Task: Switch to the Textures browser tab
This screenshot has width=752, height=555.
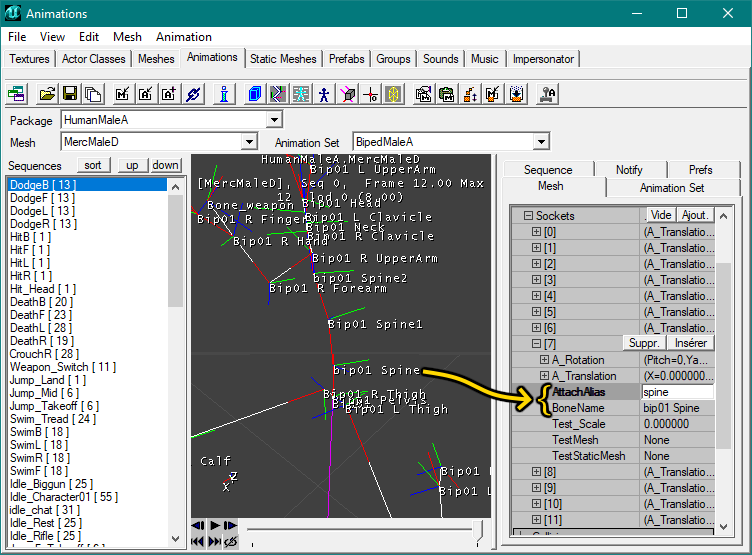Action: pos(29,59)
